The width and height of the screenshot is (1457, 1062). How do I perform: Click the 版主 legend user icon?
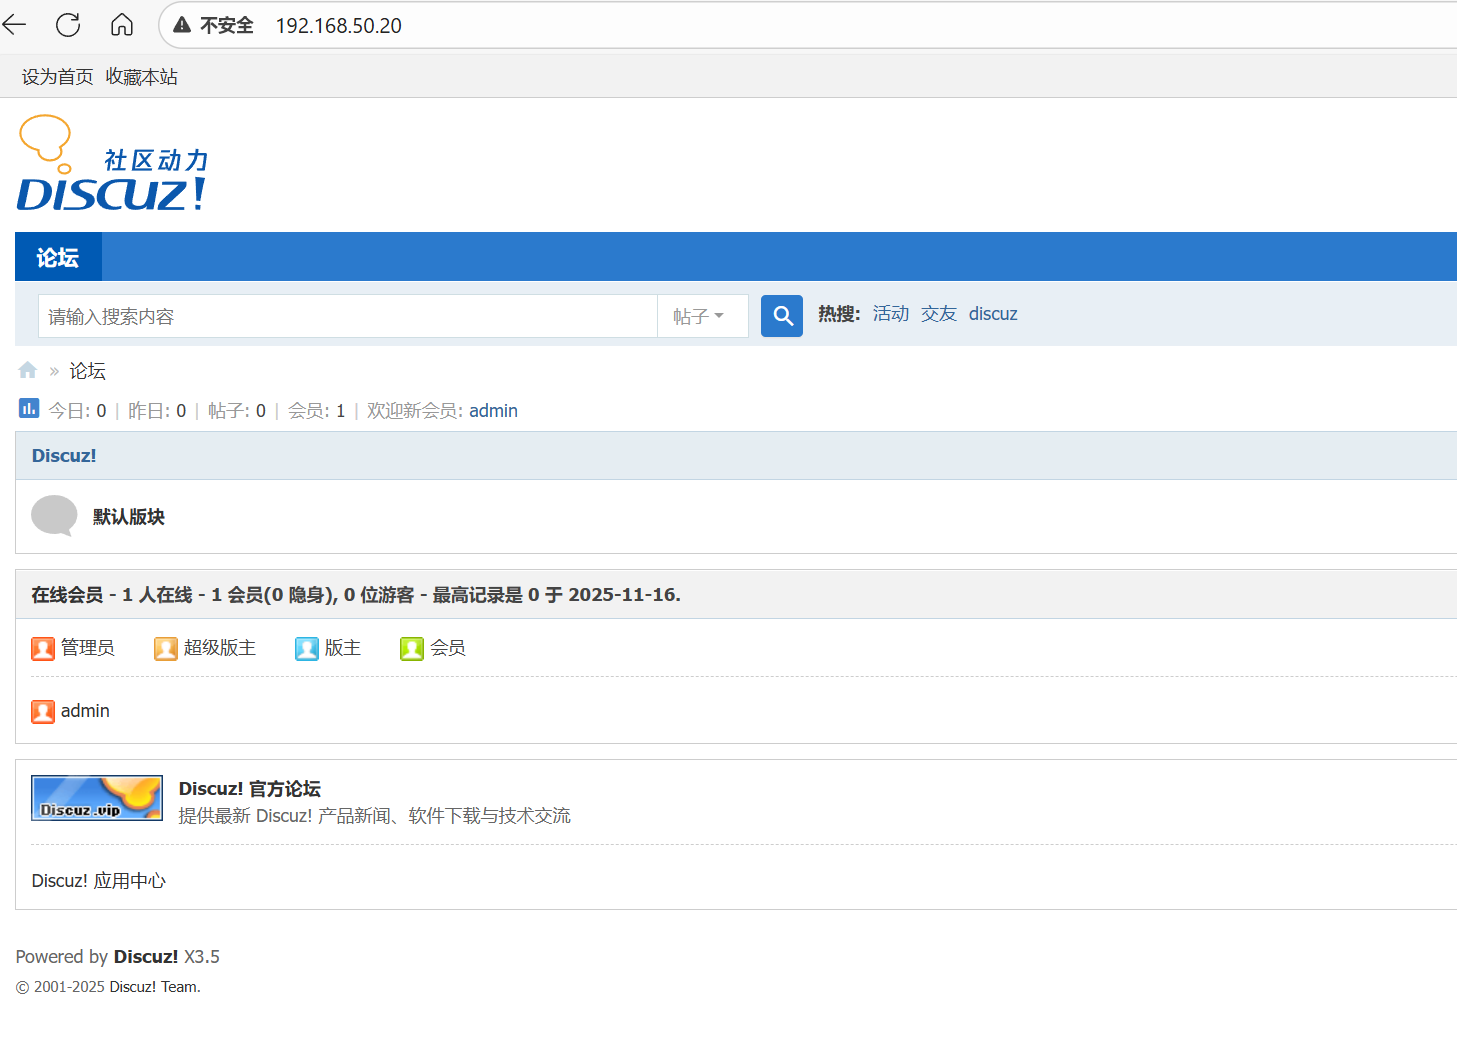pyautogui.click(x=307, y=649)
